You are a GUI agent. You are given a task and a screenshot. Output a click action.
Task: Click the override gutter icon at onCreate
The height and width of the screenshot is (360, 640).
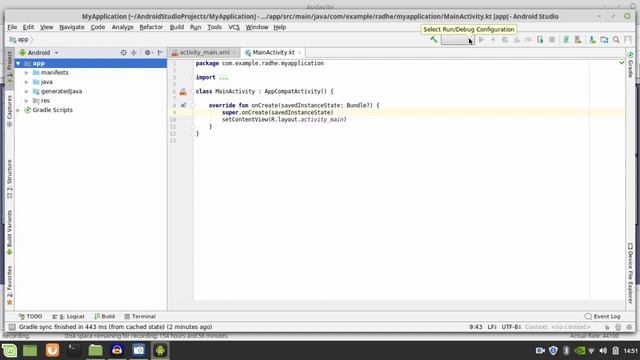pos(184,105)
